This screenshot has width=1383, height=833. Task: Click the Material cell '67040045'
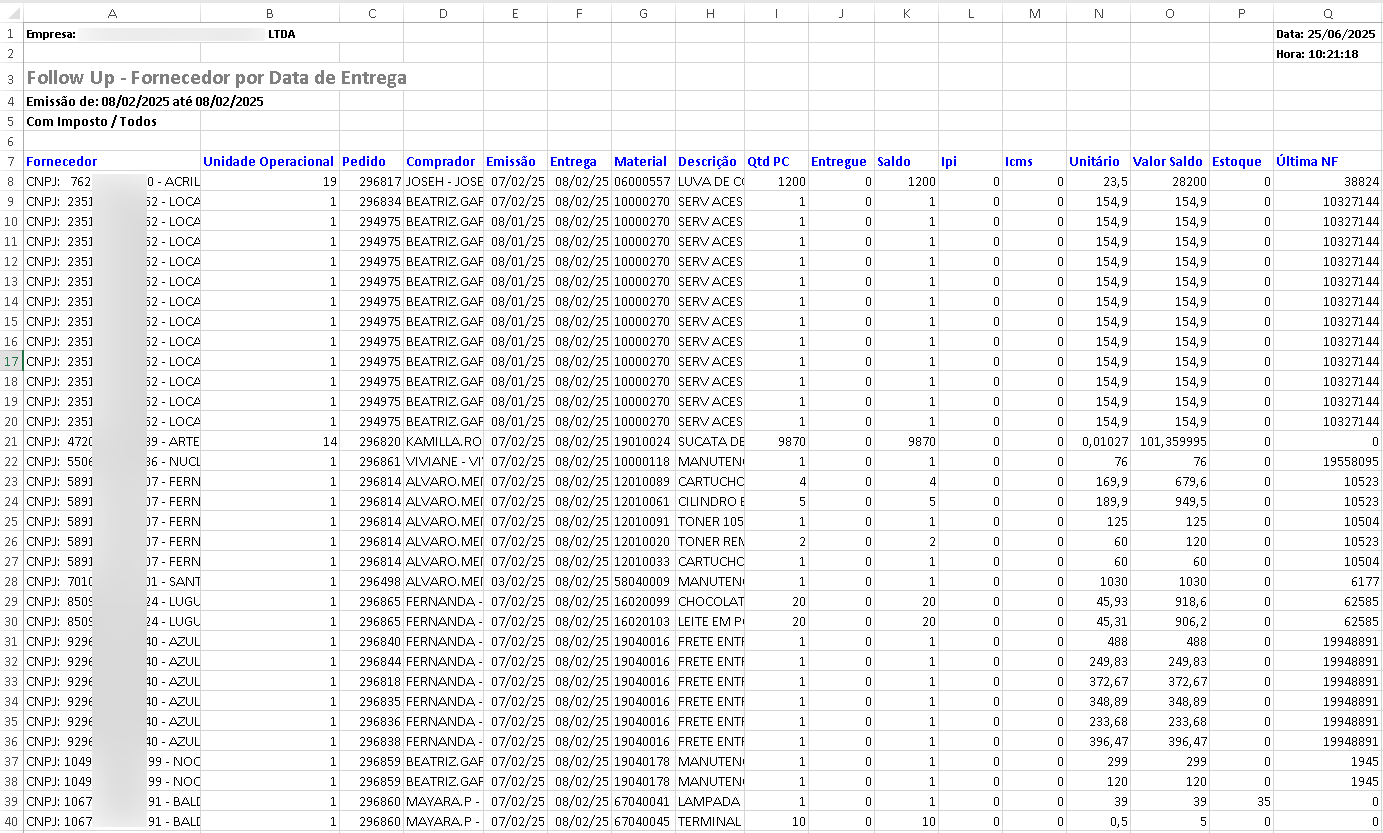click(643, 821)
